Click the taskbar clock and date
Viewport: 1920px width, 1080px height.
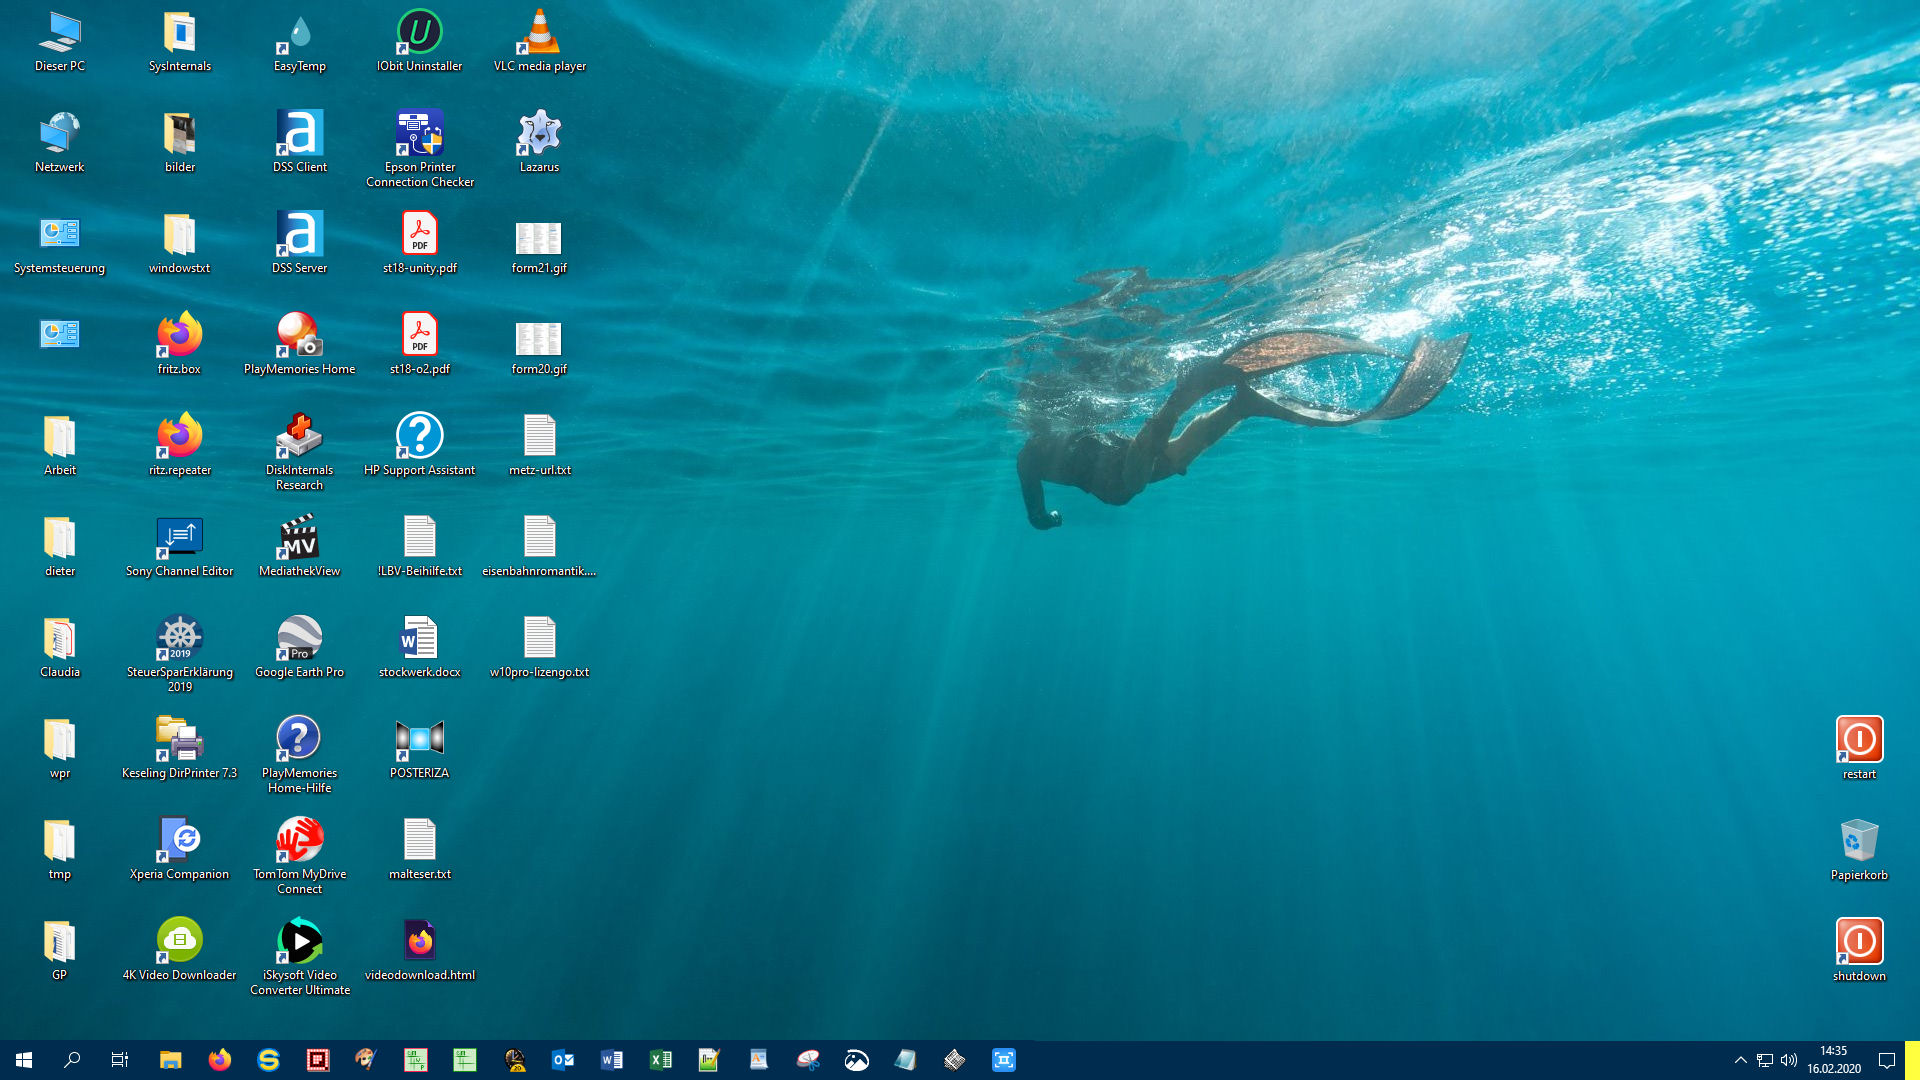click(1833, 1060)
